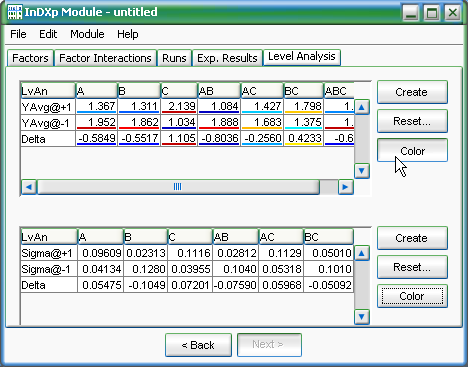Click the Sigma table scroll down arrow
The image size is (468, 367).
click(x=362, y=316)
